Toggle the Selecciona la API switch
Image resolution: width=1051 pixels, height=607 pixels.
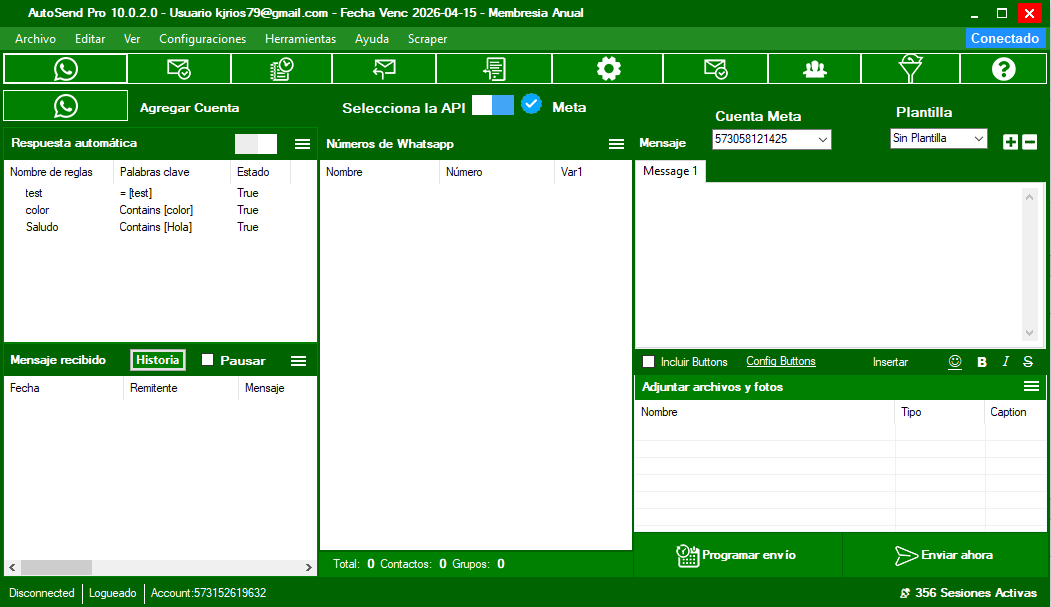[x=492, y=106]
